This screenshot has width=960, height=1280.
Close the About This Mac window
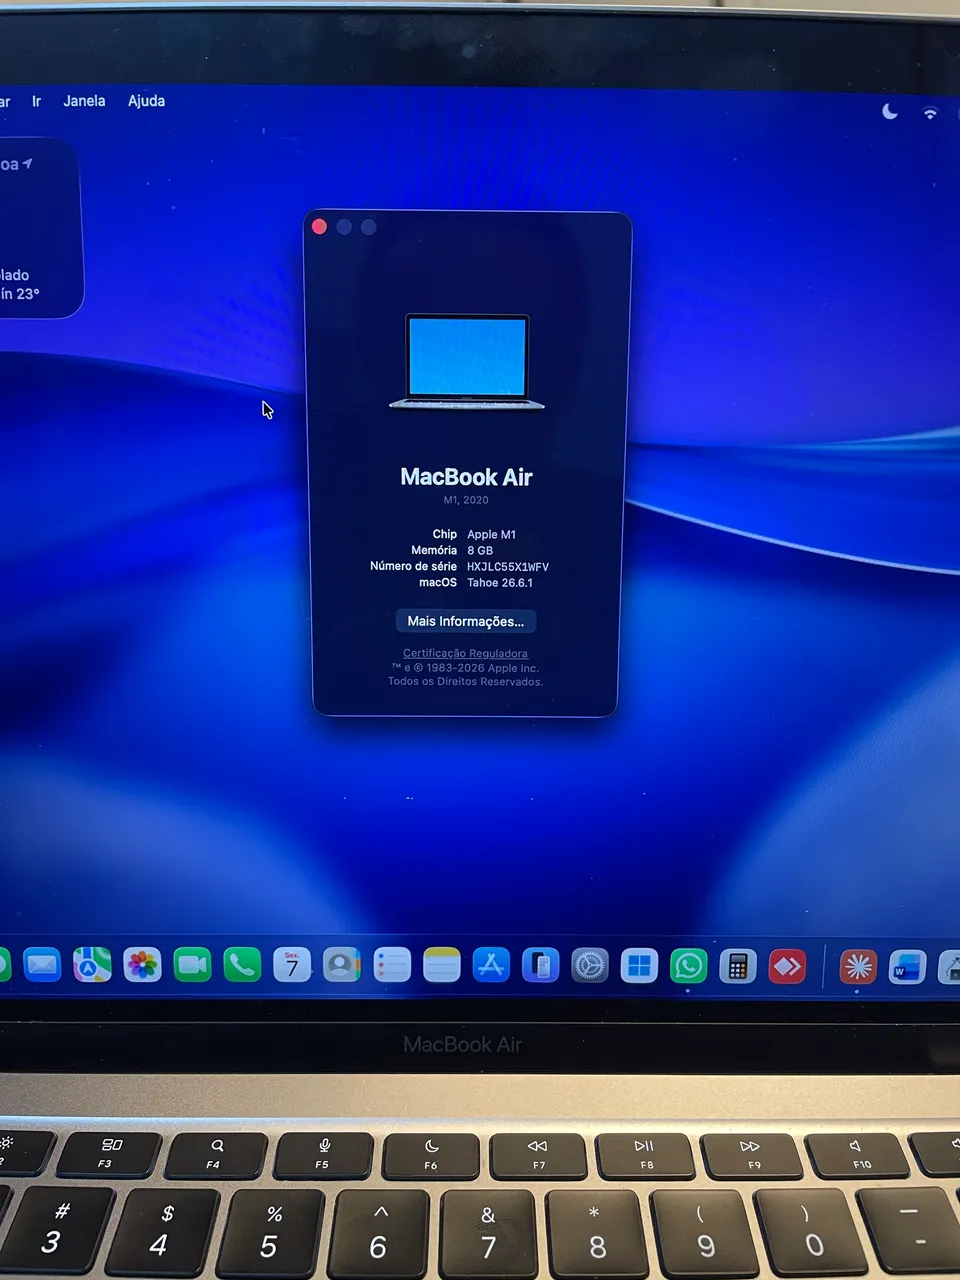[x=319, y=227]
